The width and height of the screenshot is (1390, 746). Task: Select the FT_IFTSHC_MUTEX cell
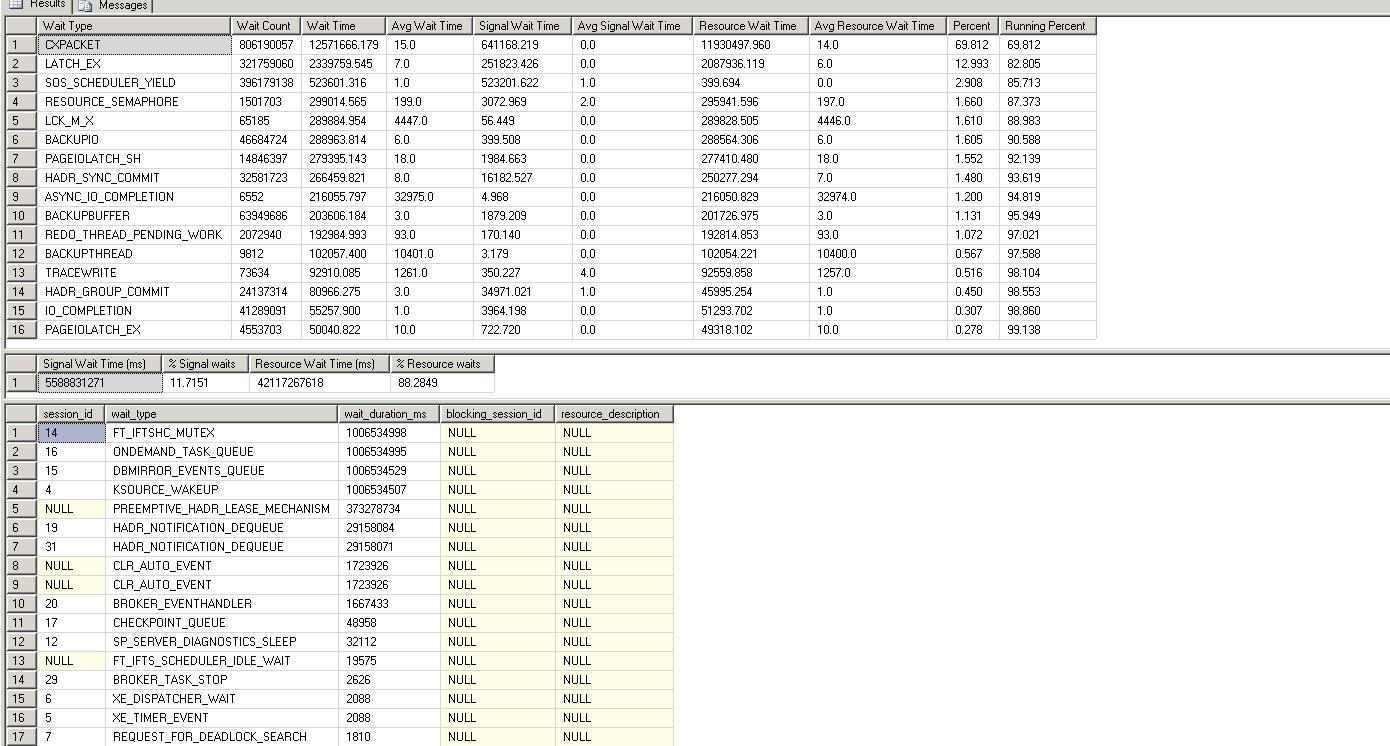[x=222, y=433]
